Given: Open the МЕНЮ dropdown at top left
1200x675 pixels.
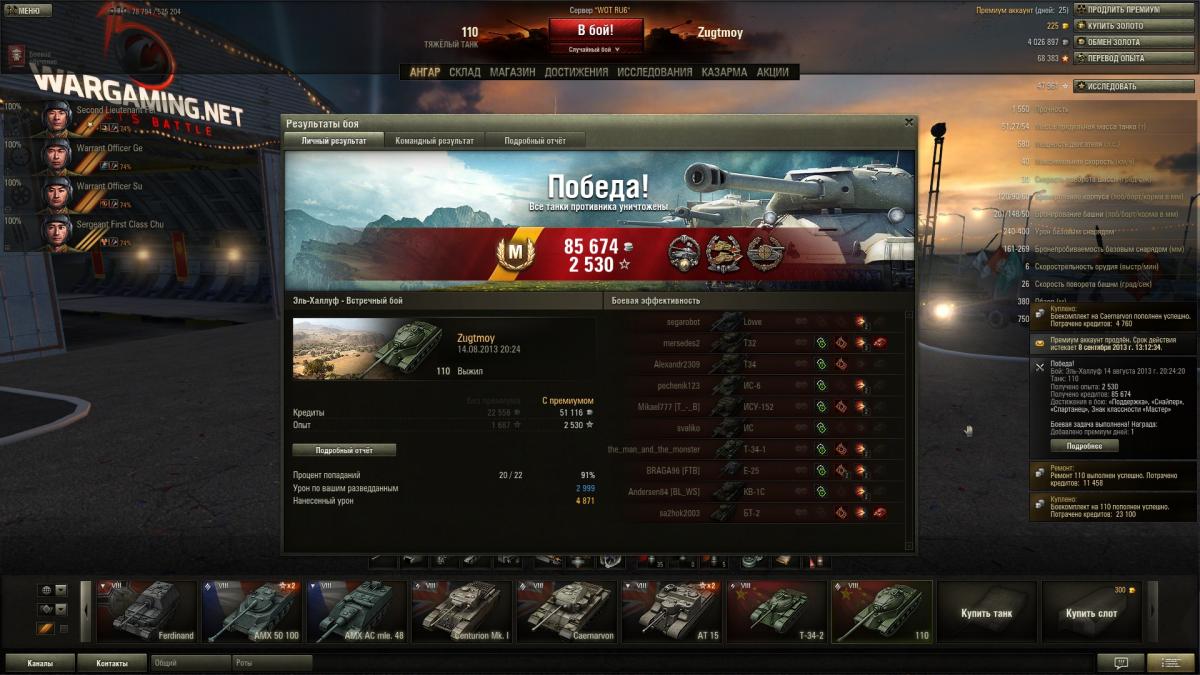Looking at the screenshot, I should [27, 10].
